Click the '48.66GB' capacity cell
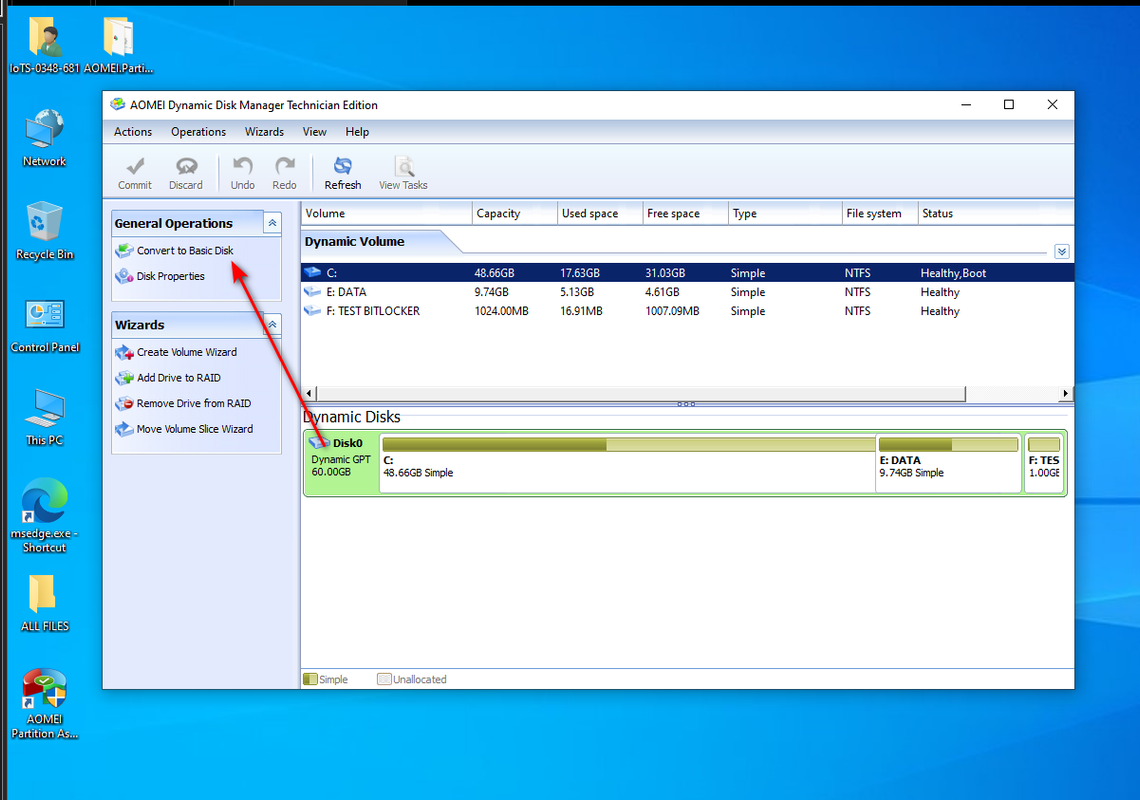Image resolution: width=1140 pixels, height=800 pixels. (494, 273)
